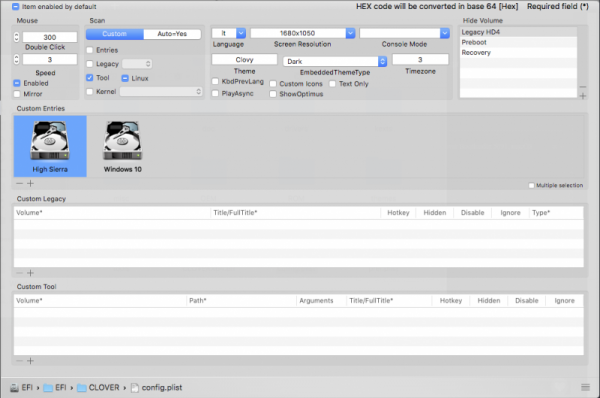
Task: Toggle the Scan Linux checkbox
Action: pos(125,78)
